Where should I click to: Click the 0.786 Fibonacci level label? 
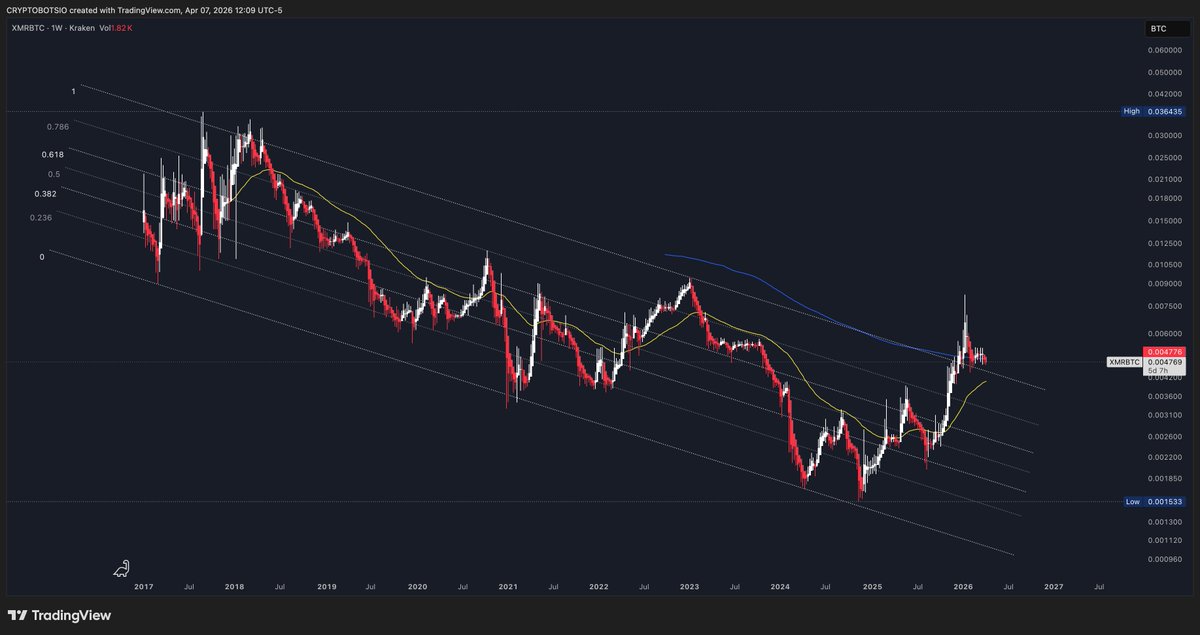pyautogui.click(x=57, y=127)
